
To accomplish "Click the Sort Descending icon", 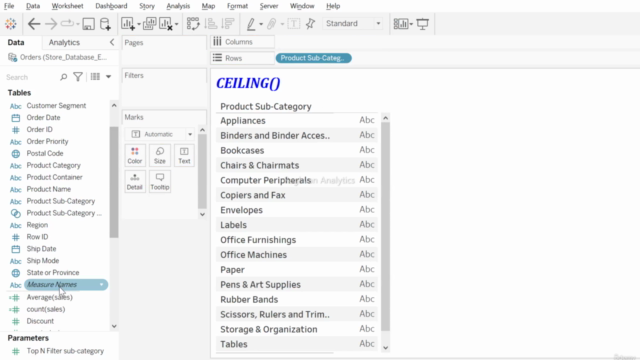I will 228,24.
